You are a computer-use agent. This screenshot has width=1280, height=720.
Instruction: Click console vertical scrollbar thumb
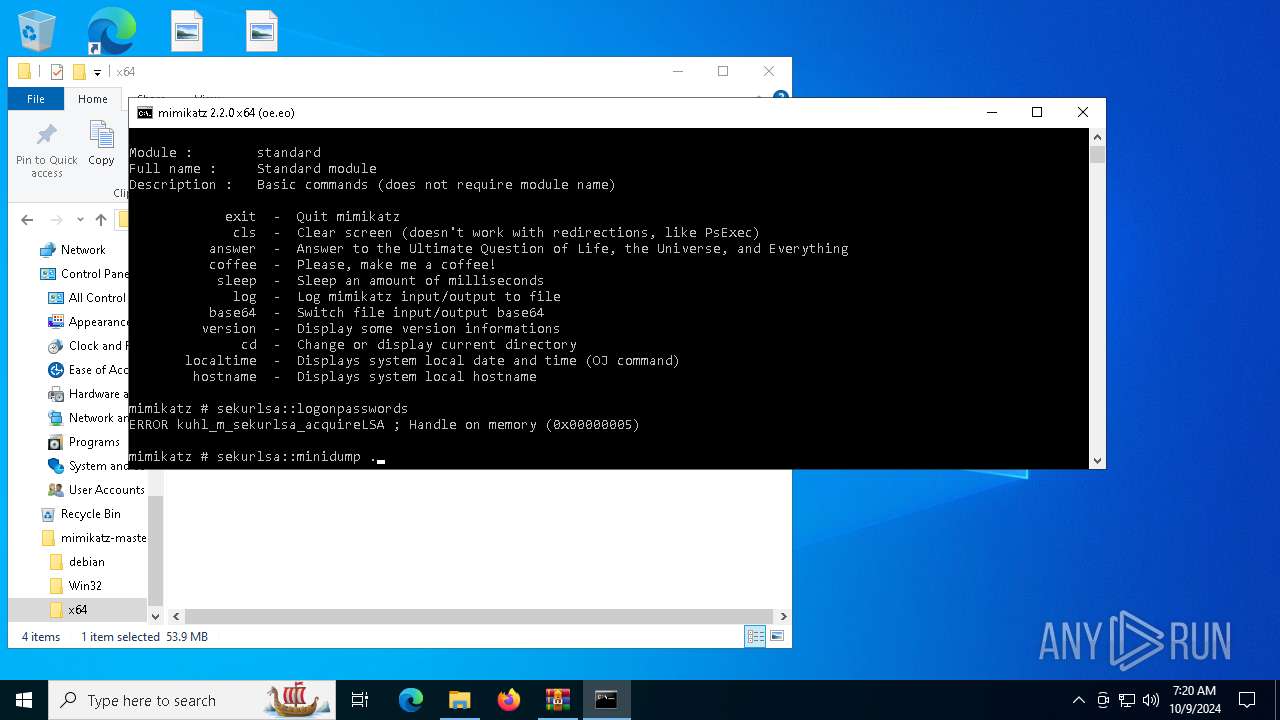coord(1097,155)
